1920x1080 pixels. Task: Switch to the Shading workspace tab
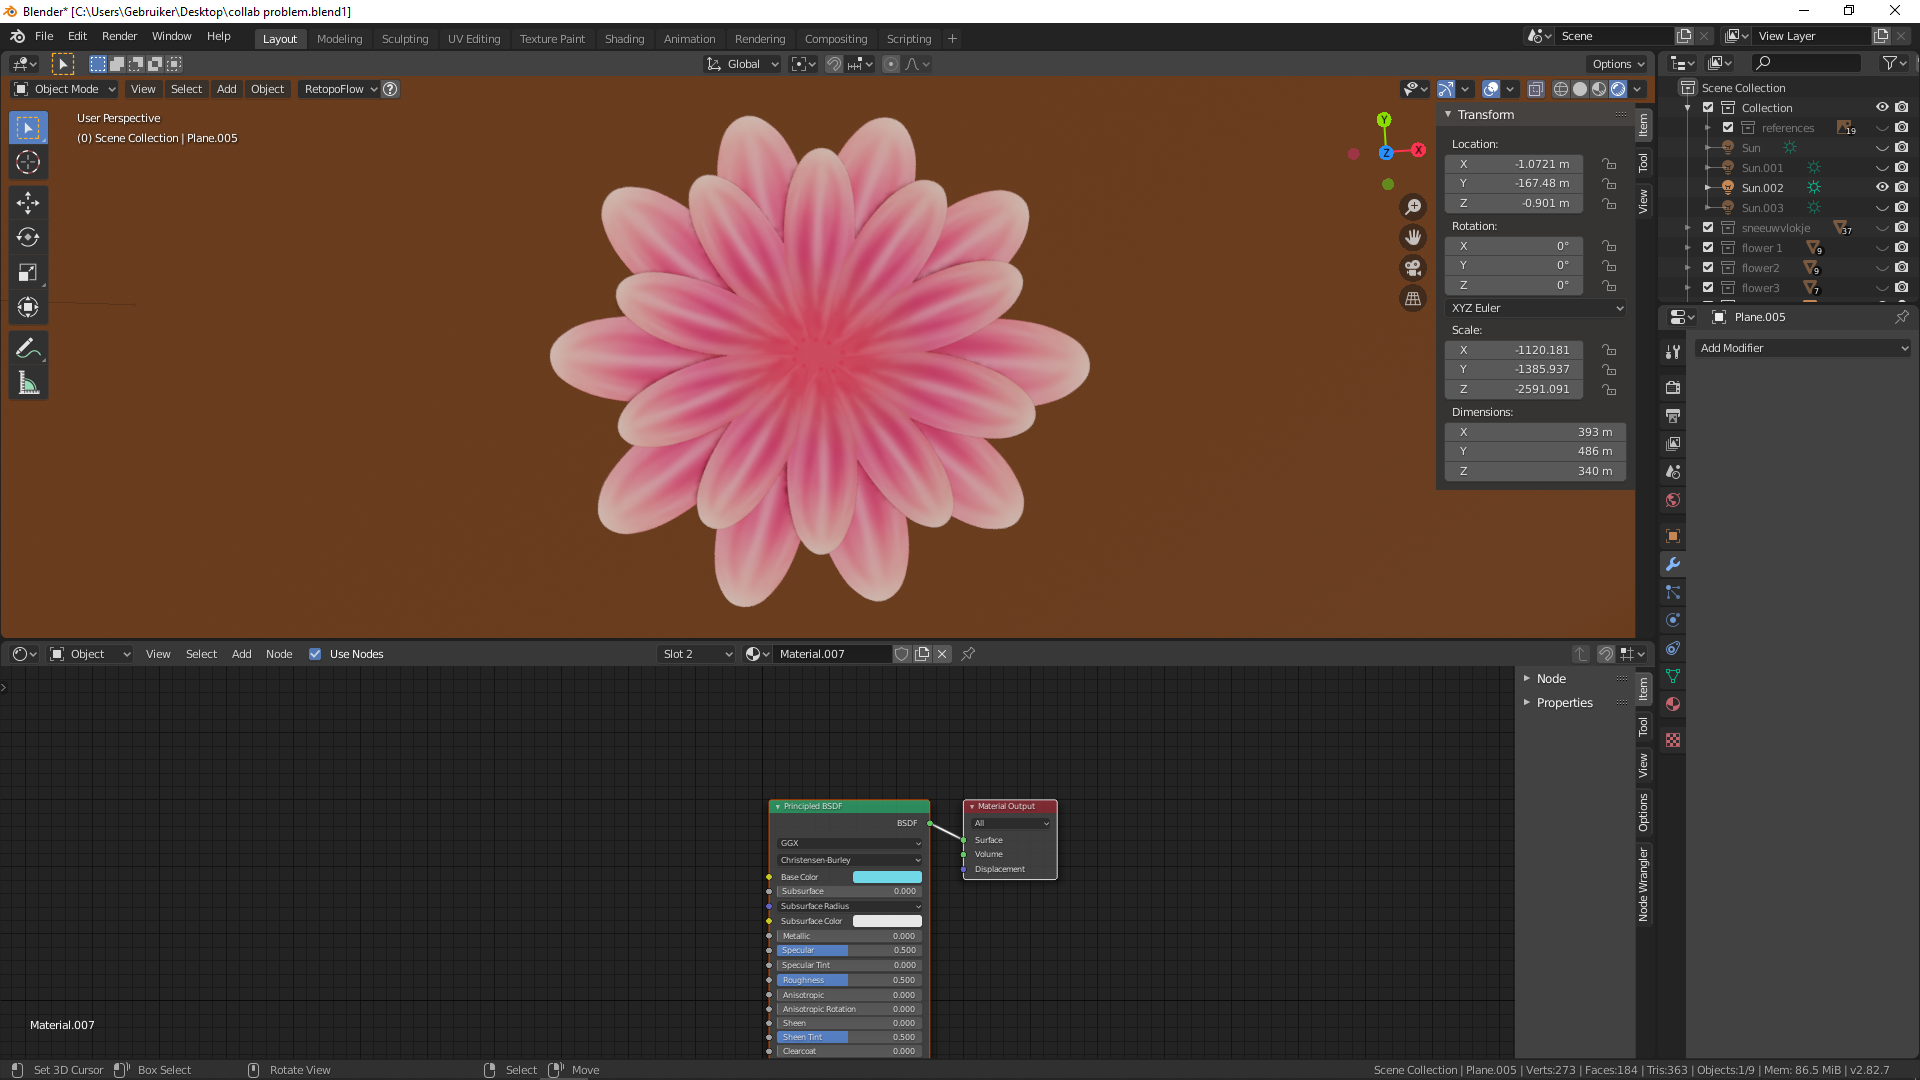(x=624, y=39)
